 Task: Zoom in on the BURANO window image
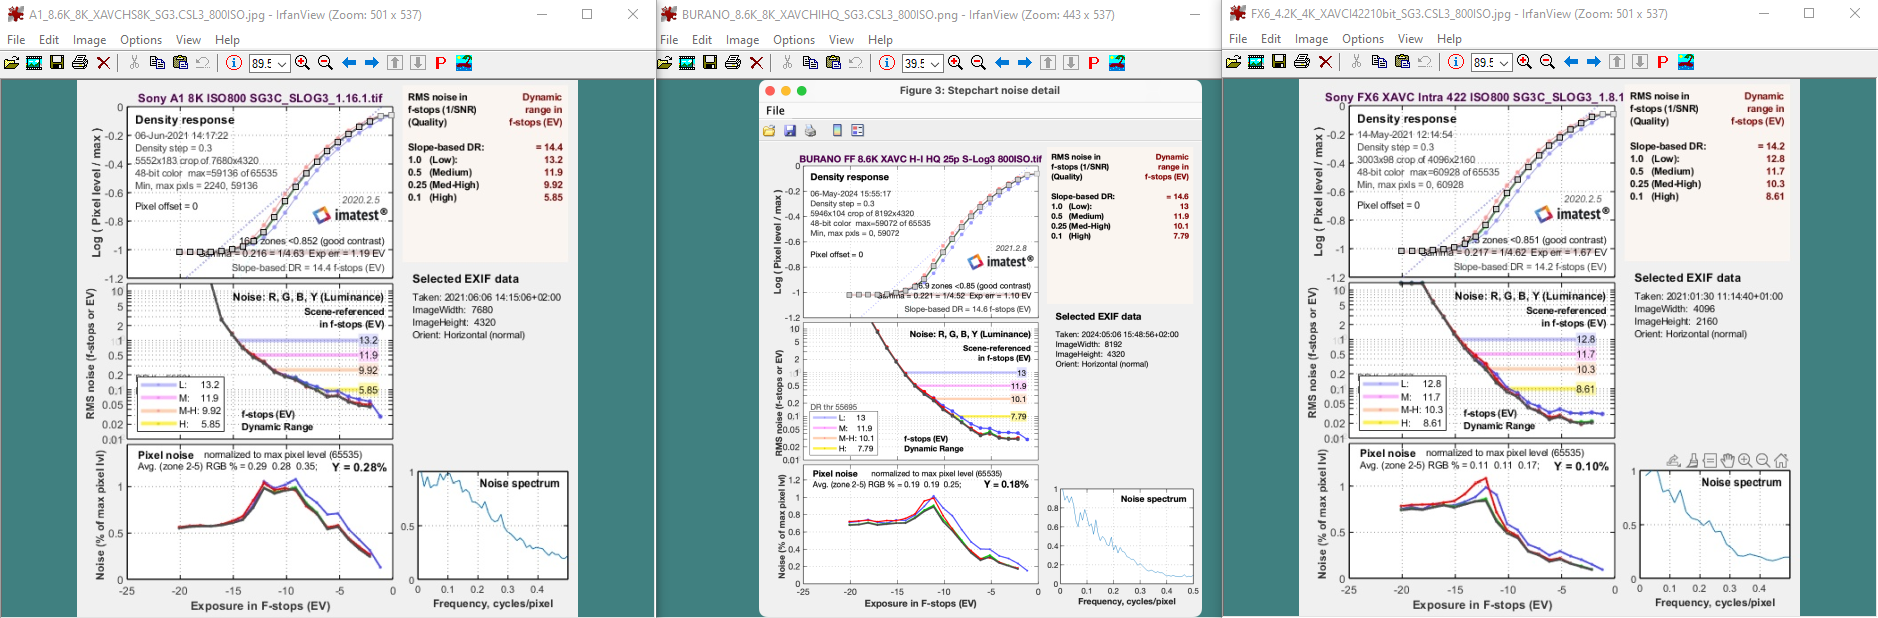tap(955, 63)
